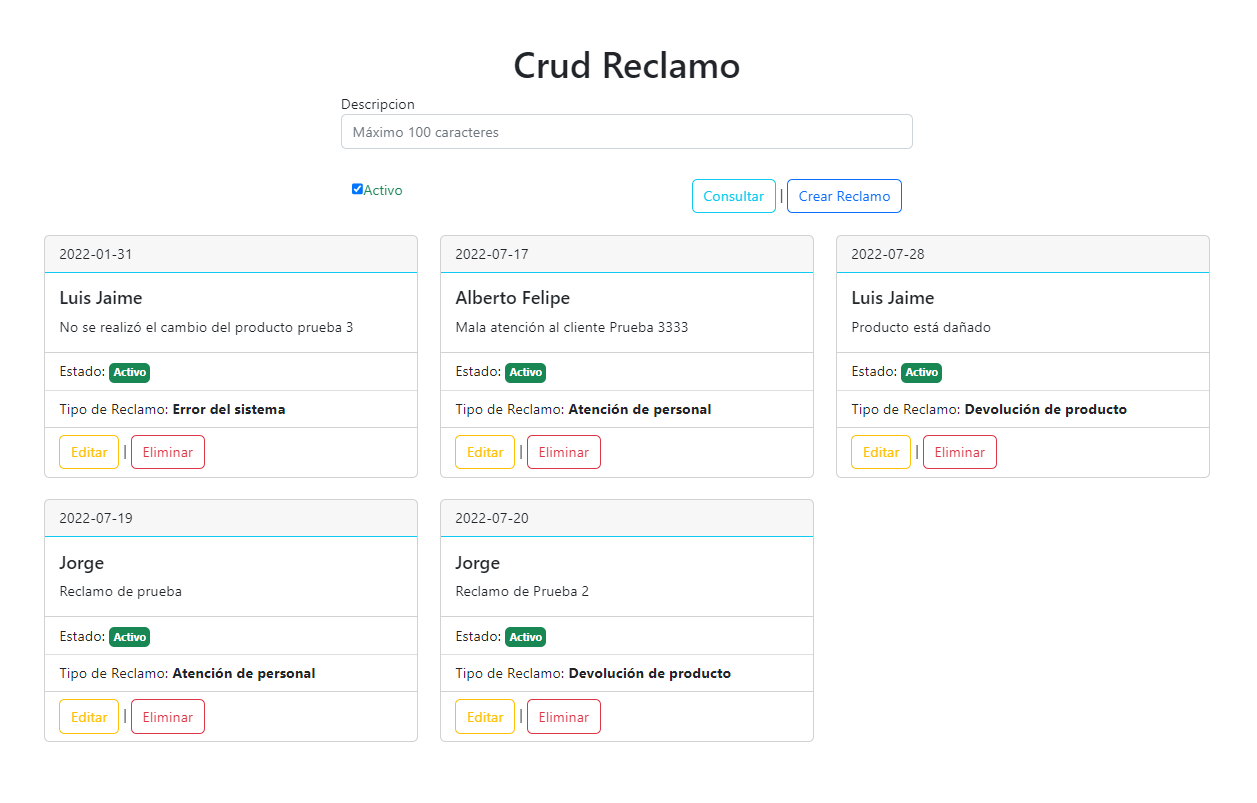This screenshot has height=803, width=1257.
Task: Click the Activo badge on the 2022-01-31 card
Action: tap(129, 372)
